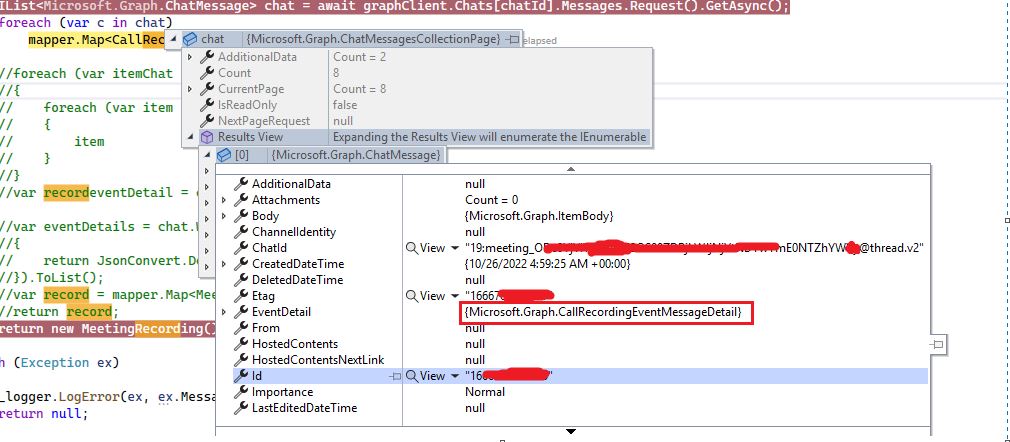Select the CreatedDateTime value 10/26/2022
The image size is (1010, 442).
tap(548, 264)
